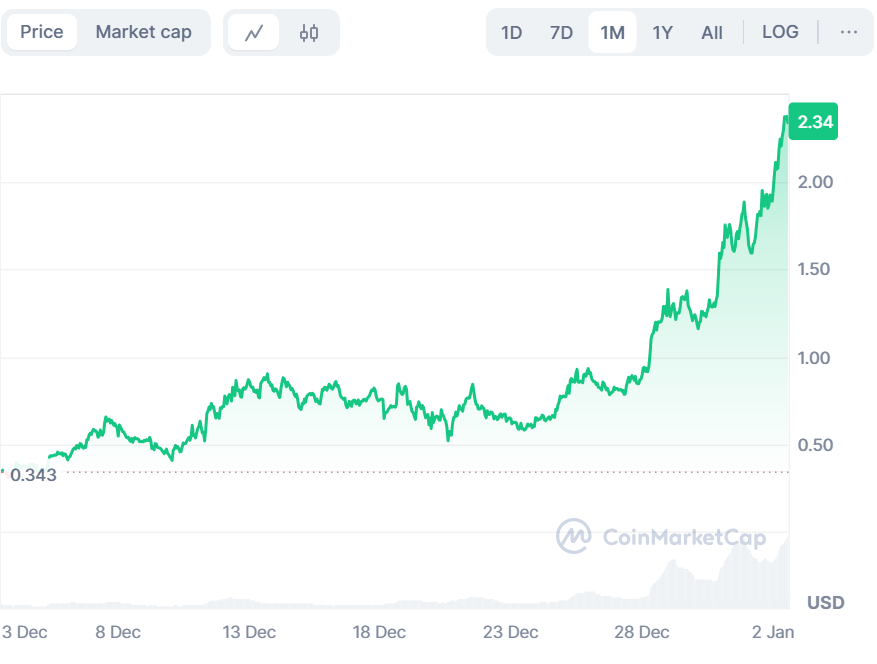
Task: Select the USD currency label
Action: pos(824,603)
